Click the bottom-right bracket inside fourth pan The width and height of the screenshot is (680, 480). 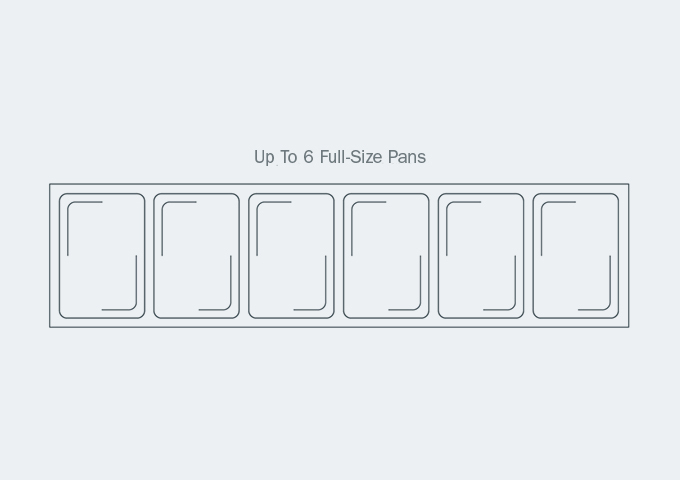[405, 283]
